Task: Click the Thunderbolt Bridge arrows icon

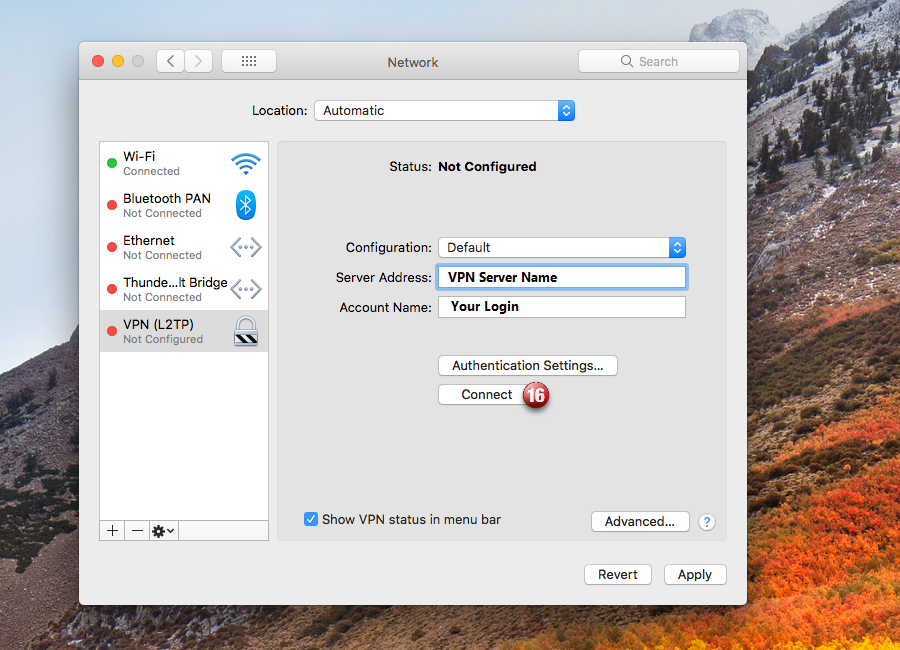Action: coord(246,289)
